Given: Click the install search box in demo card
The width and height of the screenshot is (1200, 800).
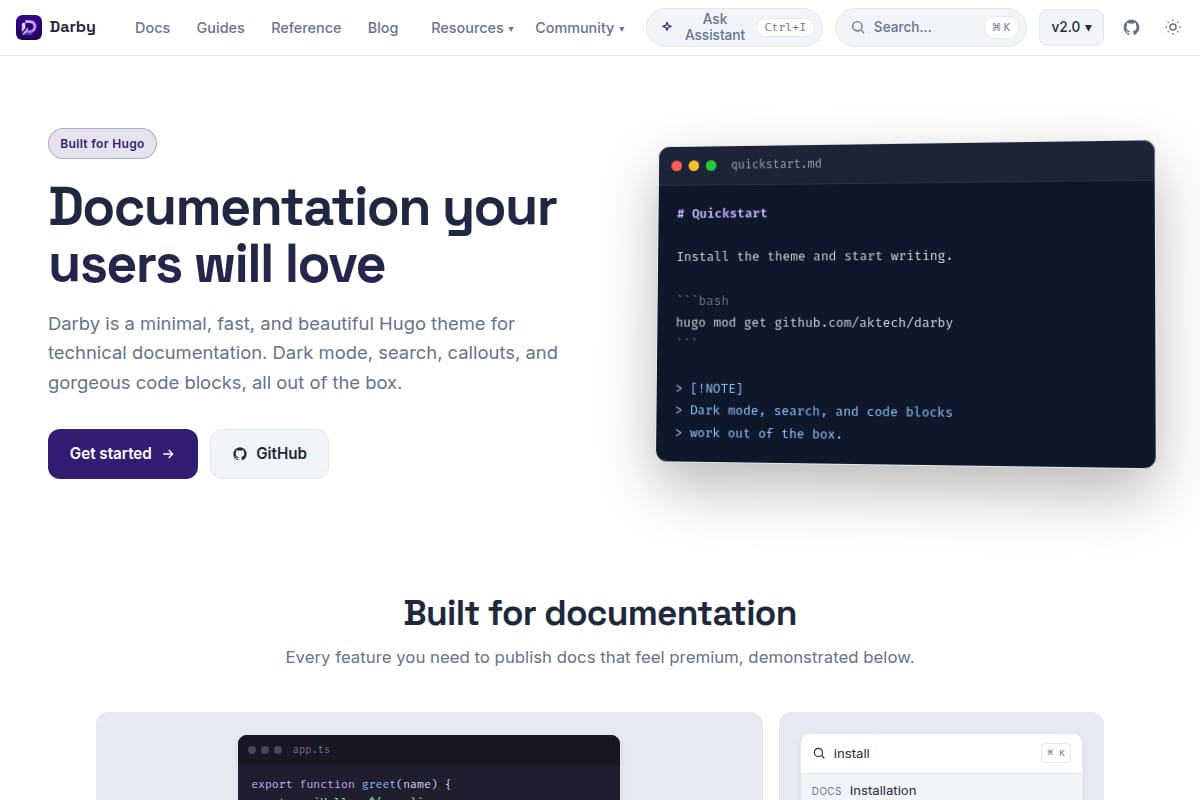Looking at the screenshot, I should (941, 753).
